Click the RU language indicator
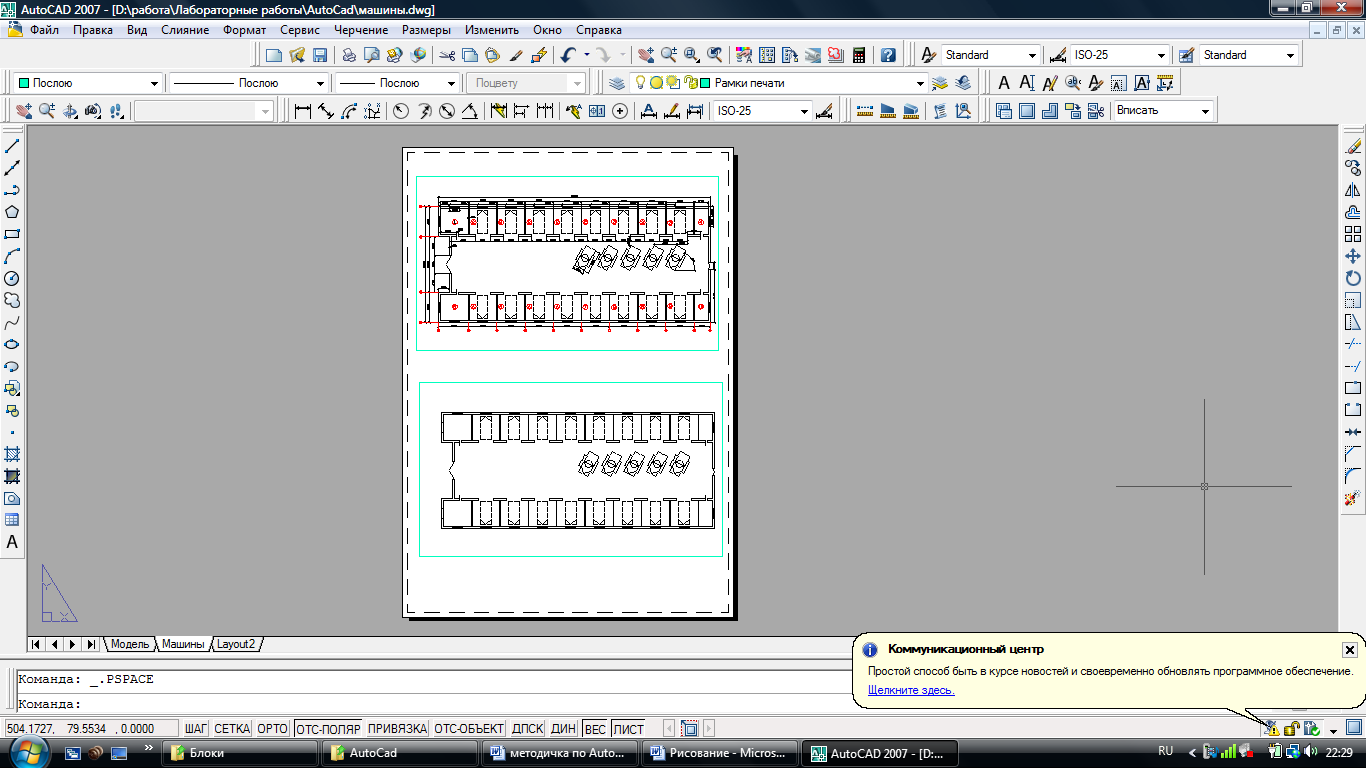The image size is (1366, 768). [x=1165, y=751]
